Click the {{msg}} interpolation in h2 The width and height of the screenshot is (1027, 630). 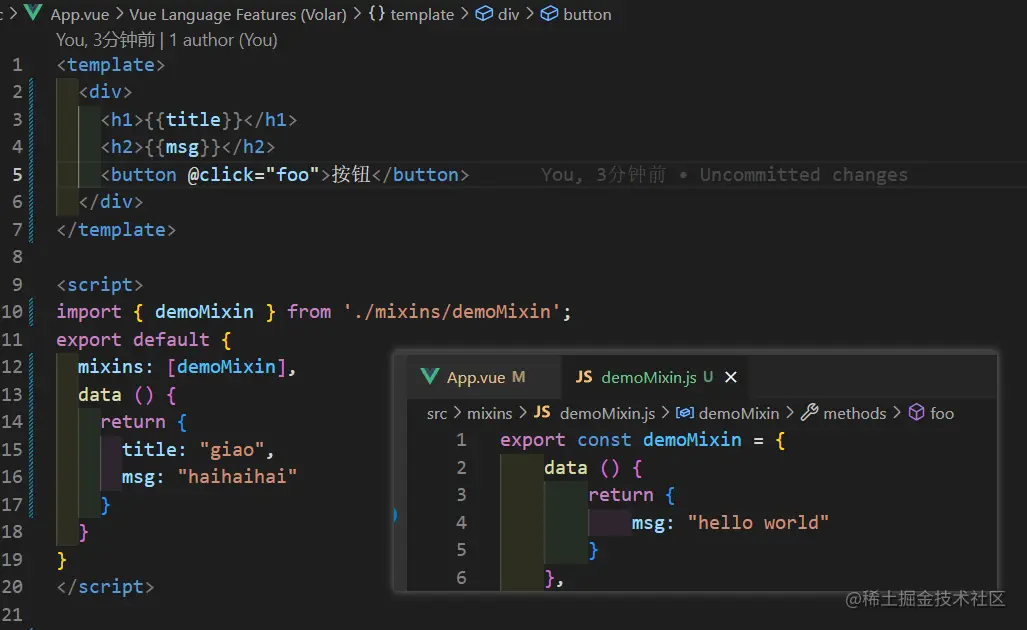tap(182, 147)
